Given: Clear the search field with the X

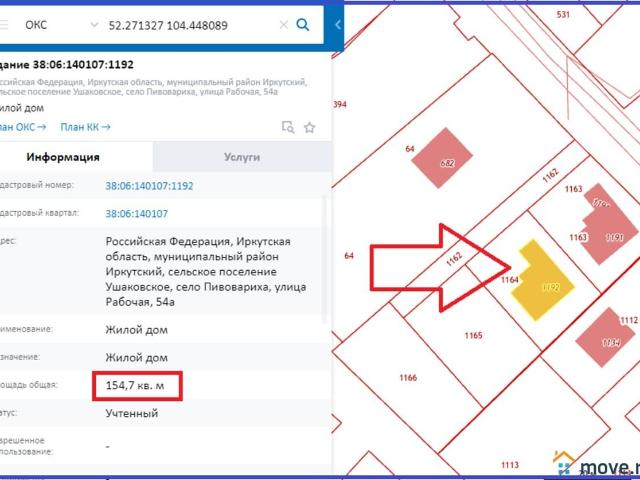Looking at the screenshot, I should click(284, 25).
